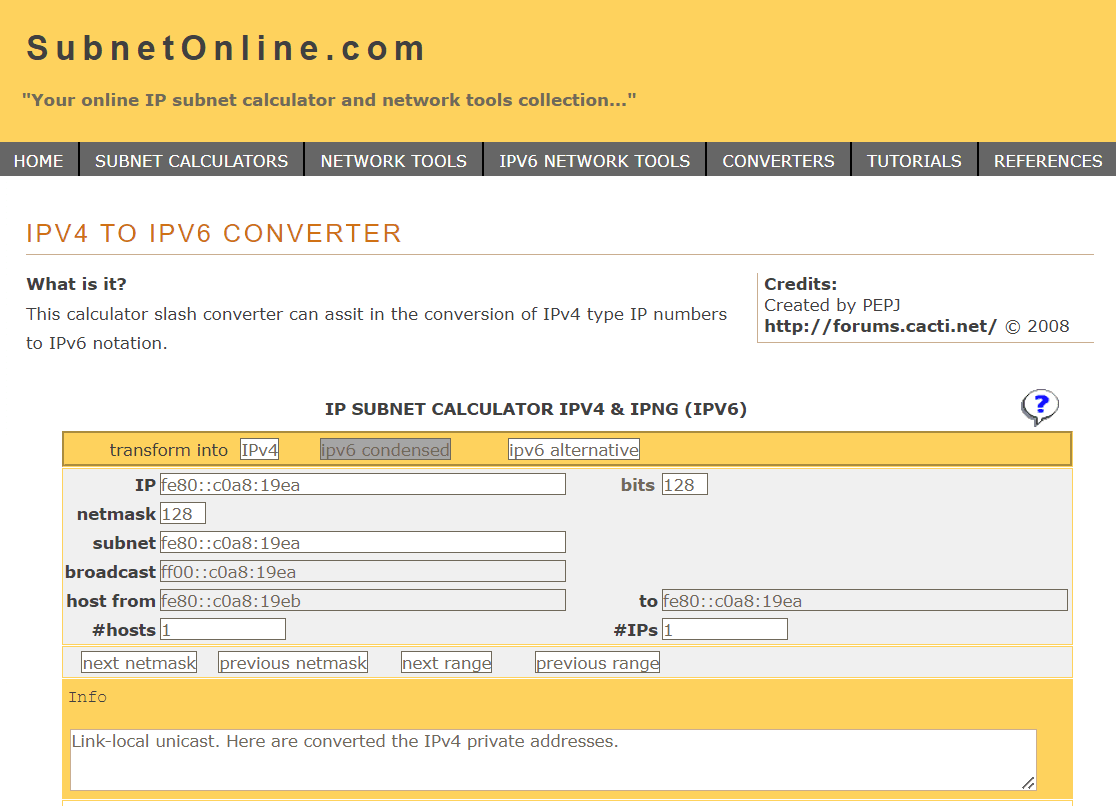Focus the bits input field
Image resolution: width=1116 pixels, height=806 pixels.
point(685,484)
